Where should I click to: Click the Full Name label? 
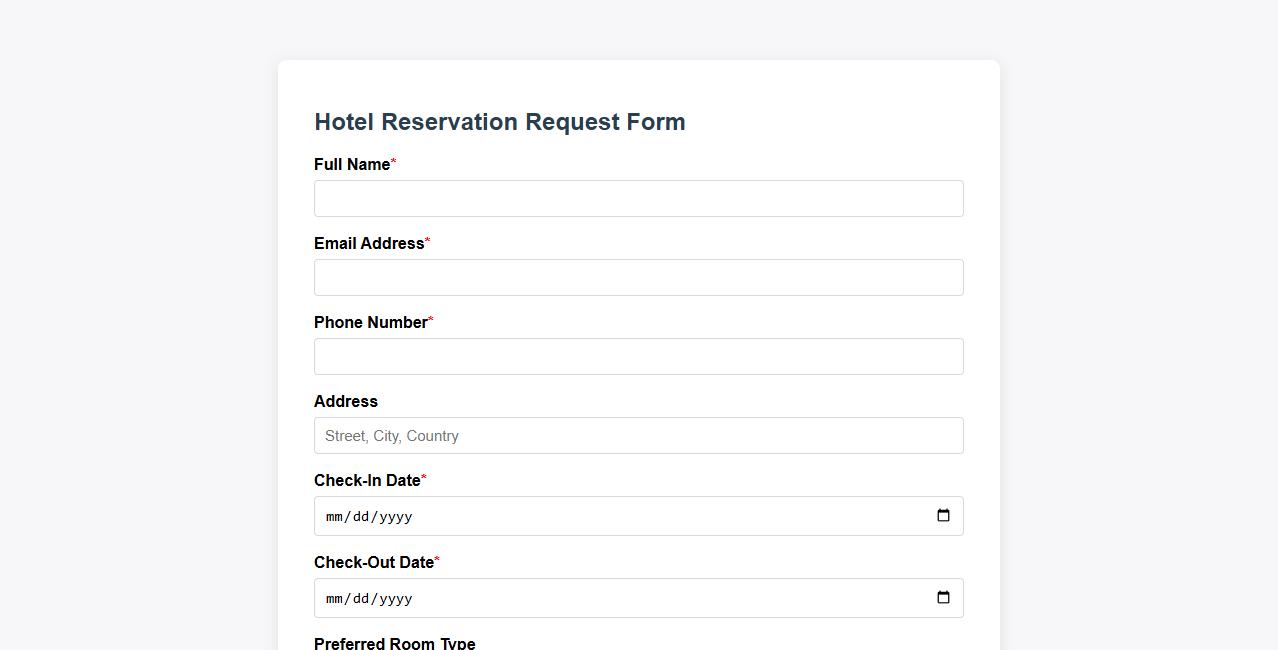[350, 164]
